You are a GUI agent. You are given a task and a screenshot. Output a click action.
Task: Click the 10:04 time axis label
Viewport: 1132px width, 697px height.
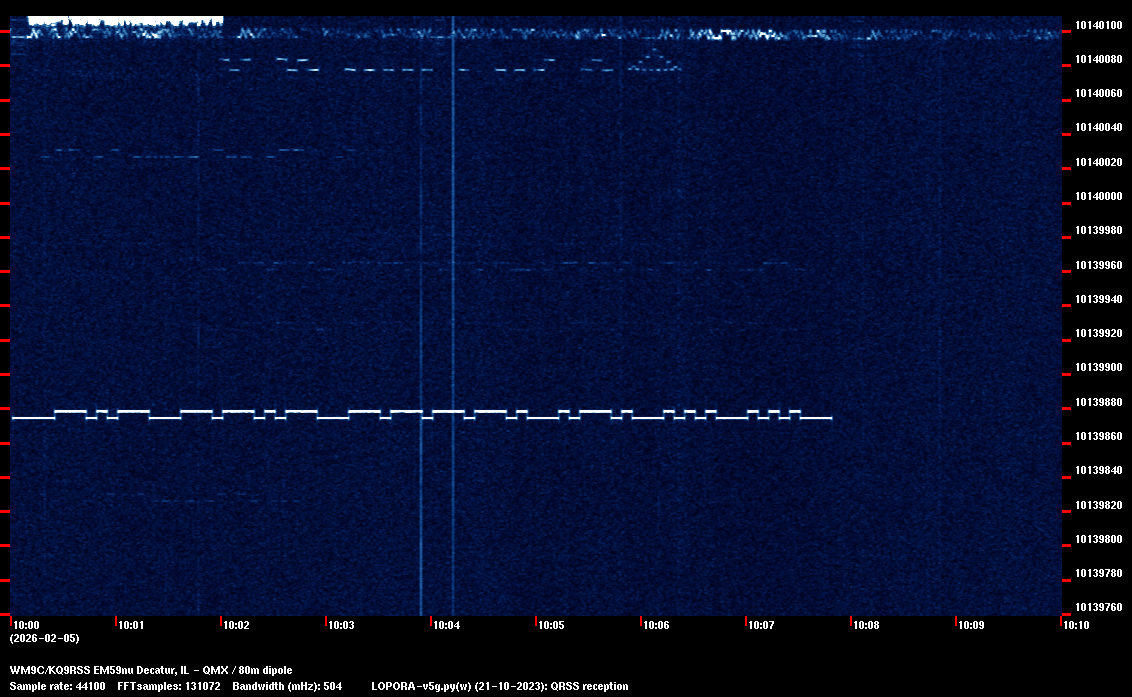click(x=446, y=625)
